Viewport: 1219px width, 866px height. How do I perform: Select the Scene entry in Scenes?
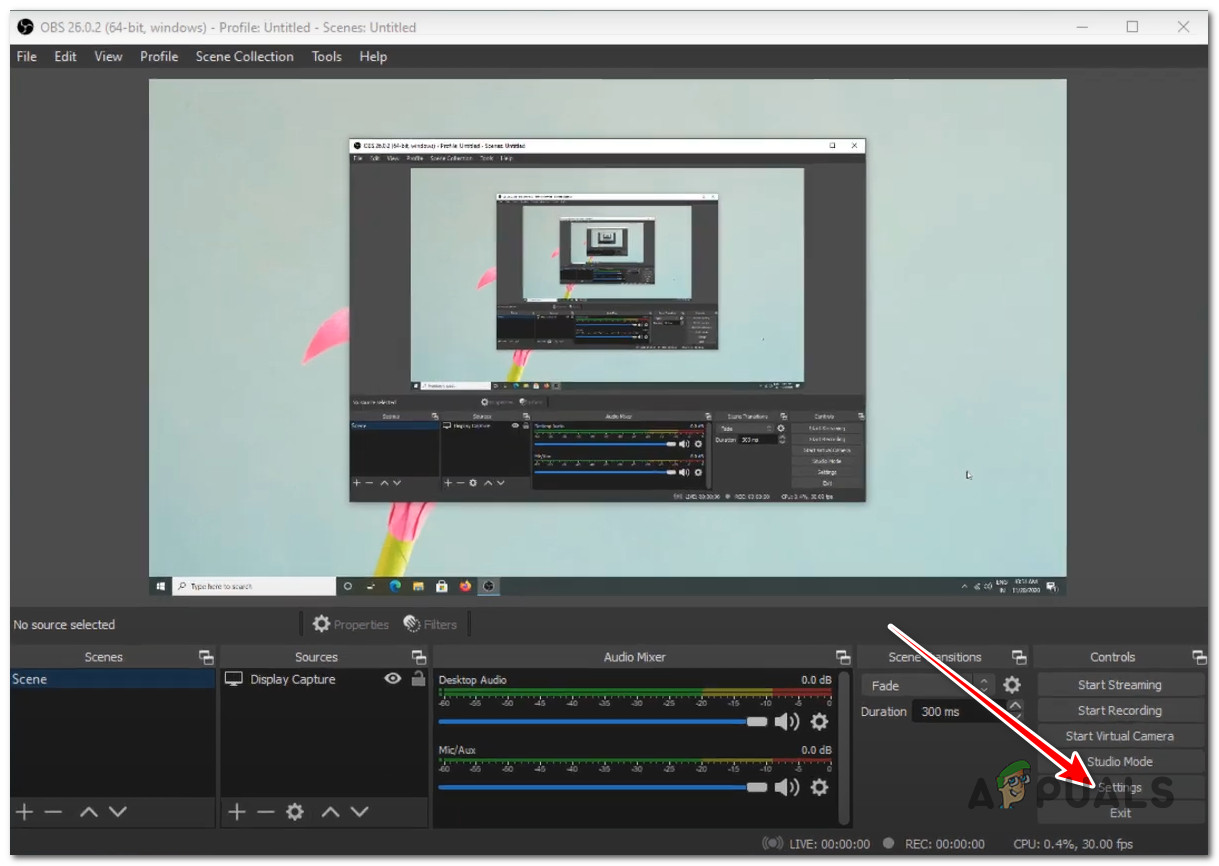[113, 679]
